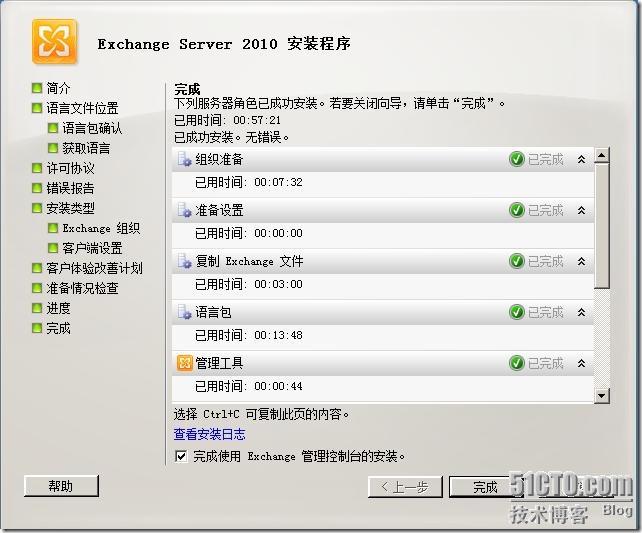Select 客户体验改善计划 step
The height and width of the screenshot is (533, 642).
coord(94,268)
